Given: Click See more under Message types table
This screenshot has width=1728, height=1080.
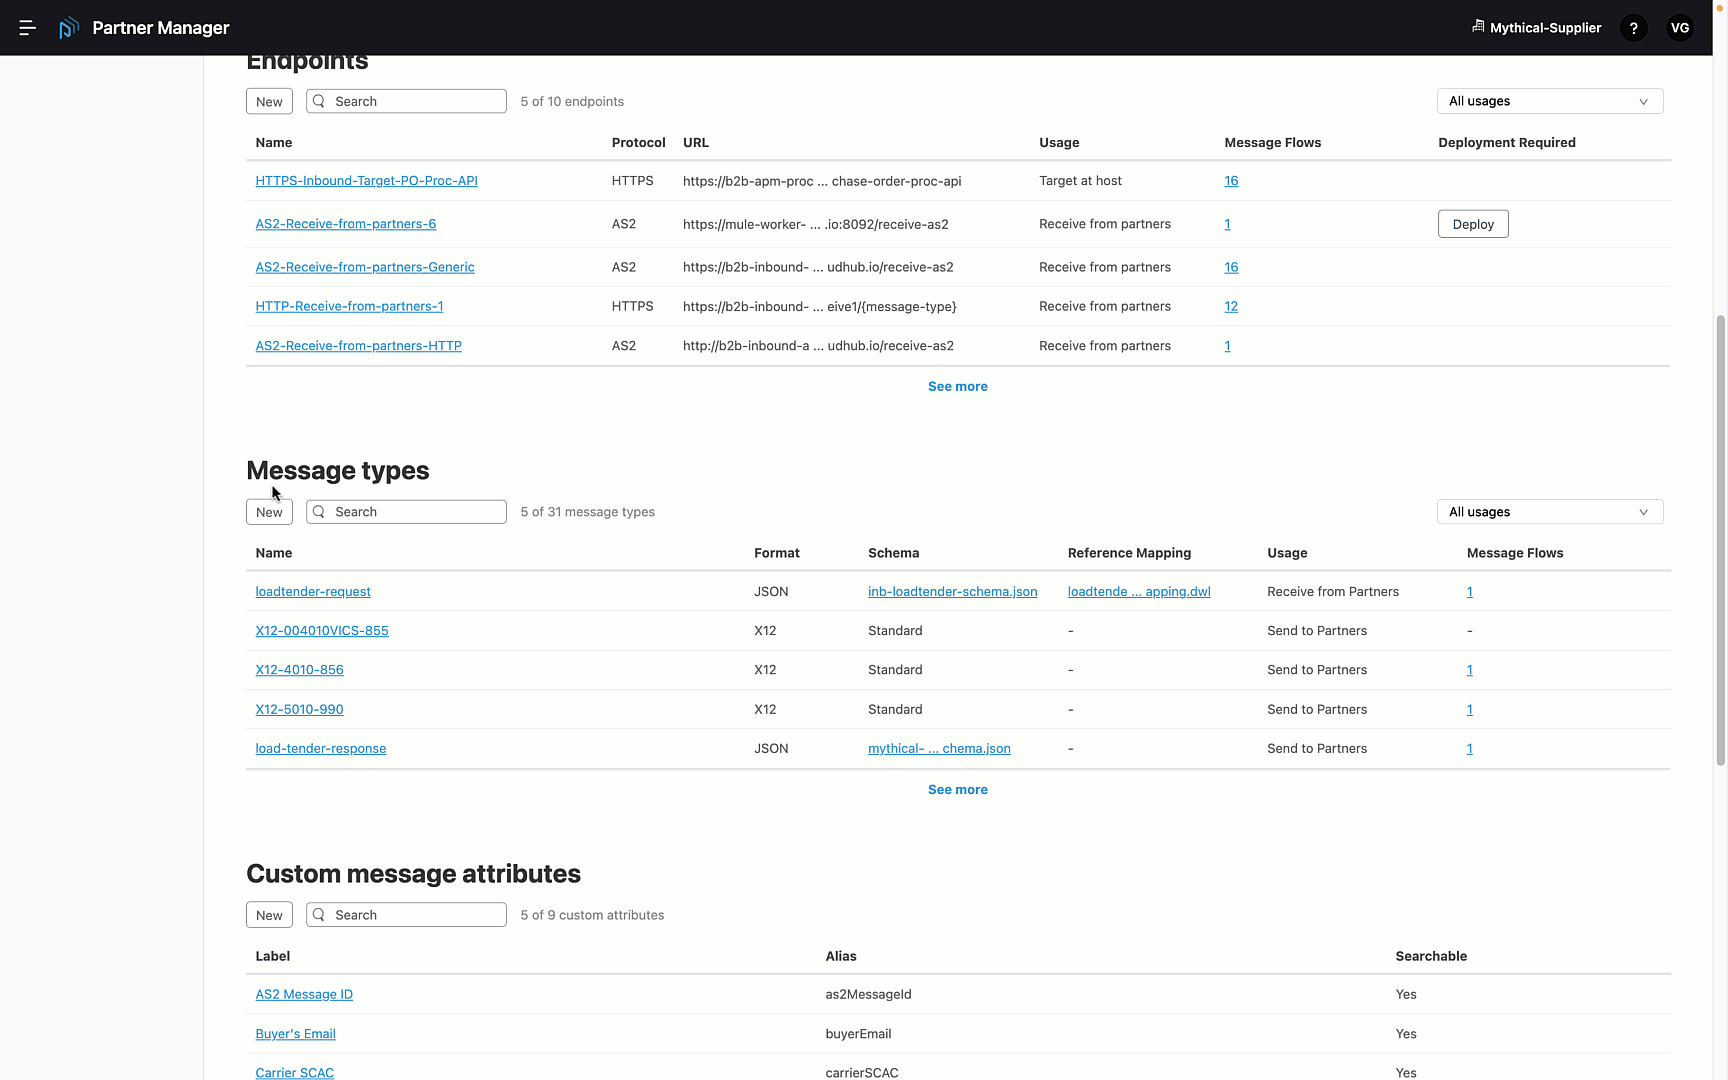Looking at the screenshot, I should coord(957,789).
